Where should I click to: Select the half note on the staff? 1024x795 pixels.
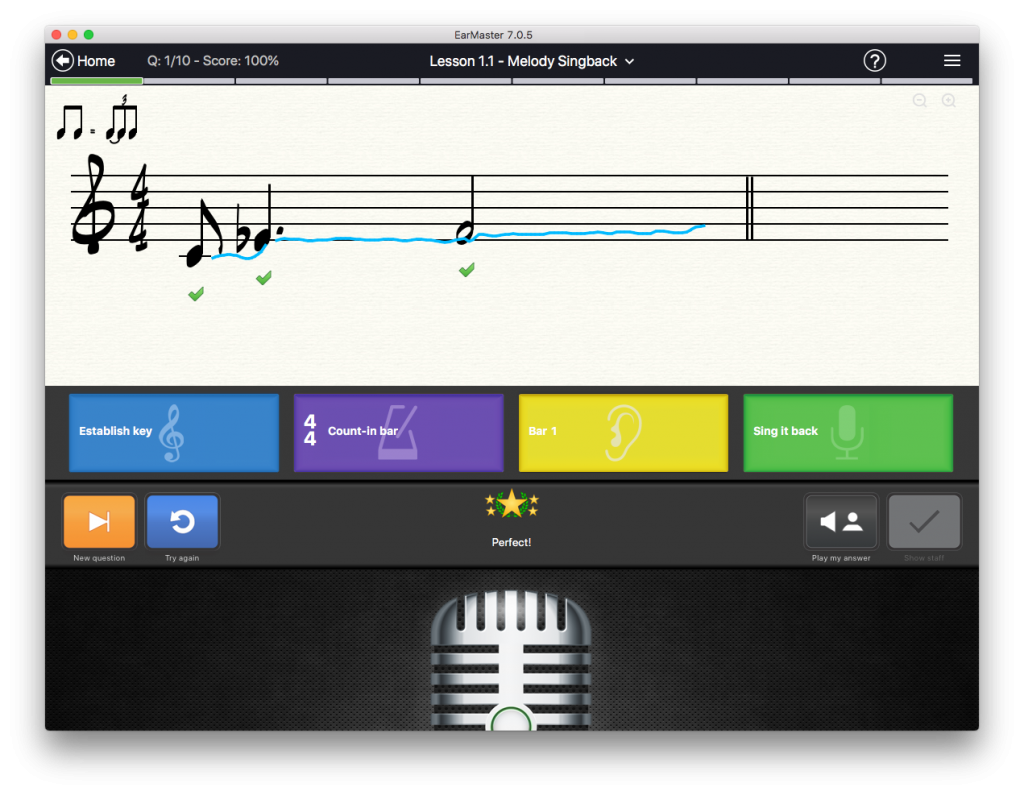pos(465,232)
